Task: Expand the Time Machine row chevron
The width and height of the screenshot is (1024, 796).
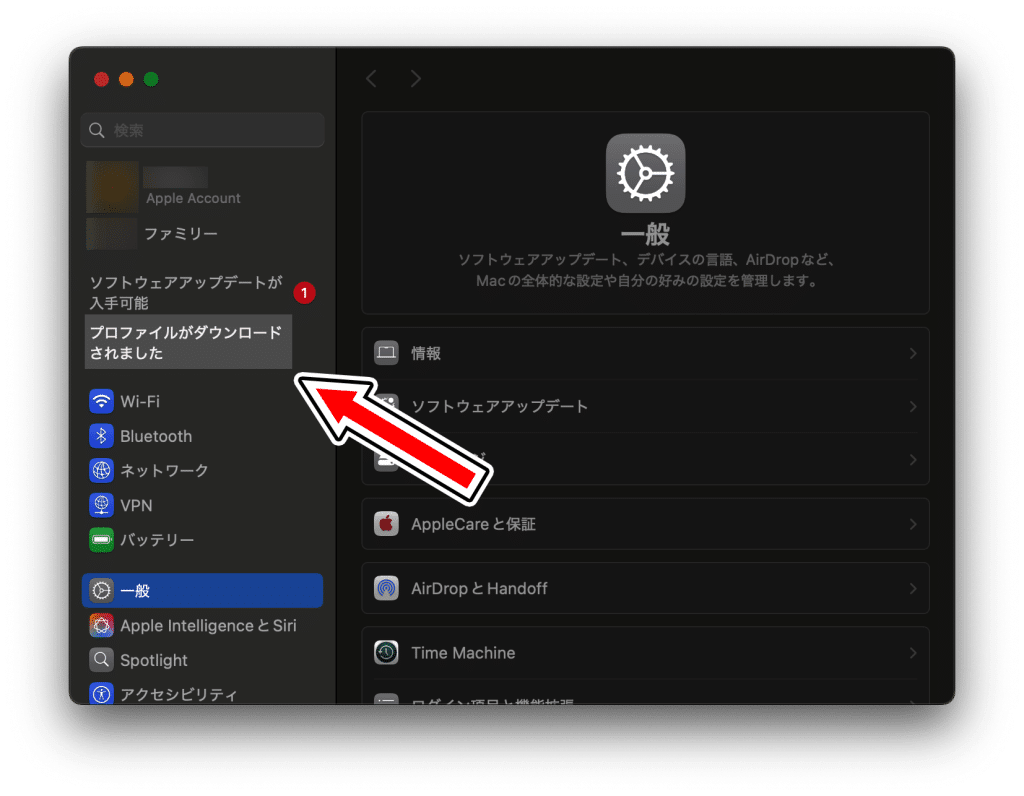Action: pyautogui.click(x=912, y=653)
